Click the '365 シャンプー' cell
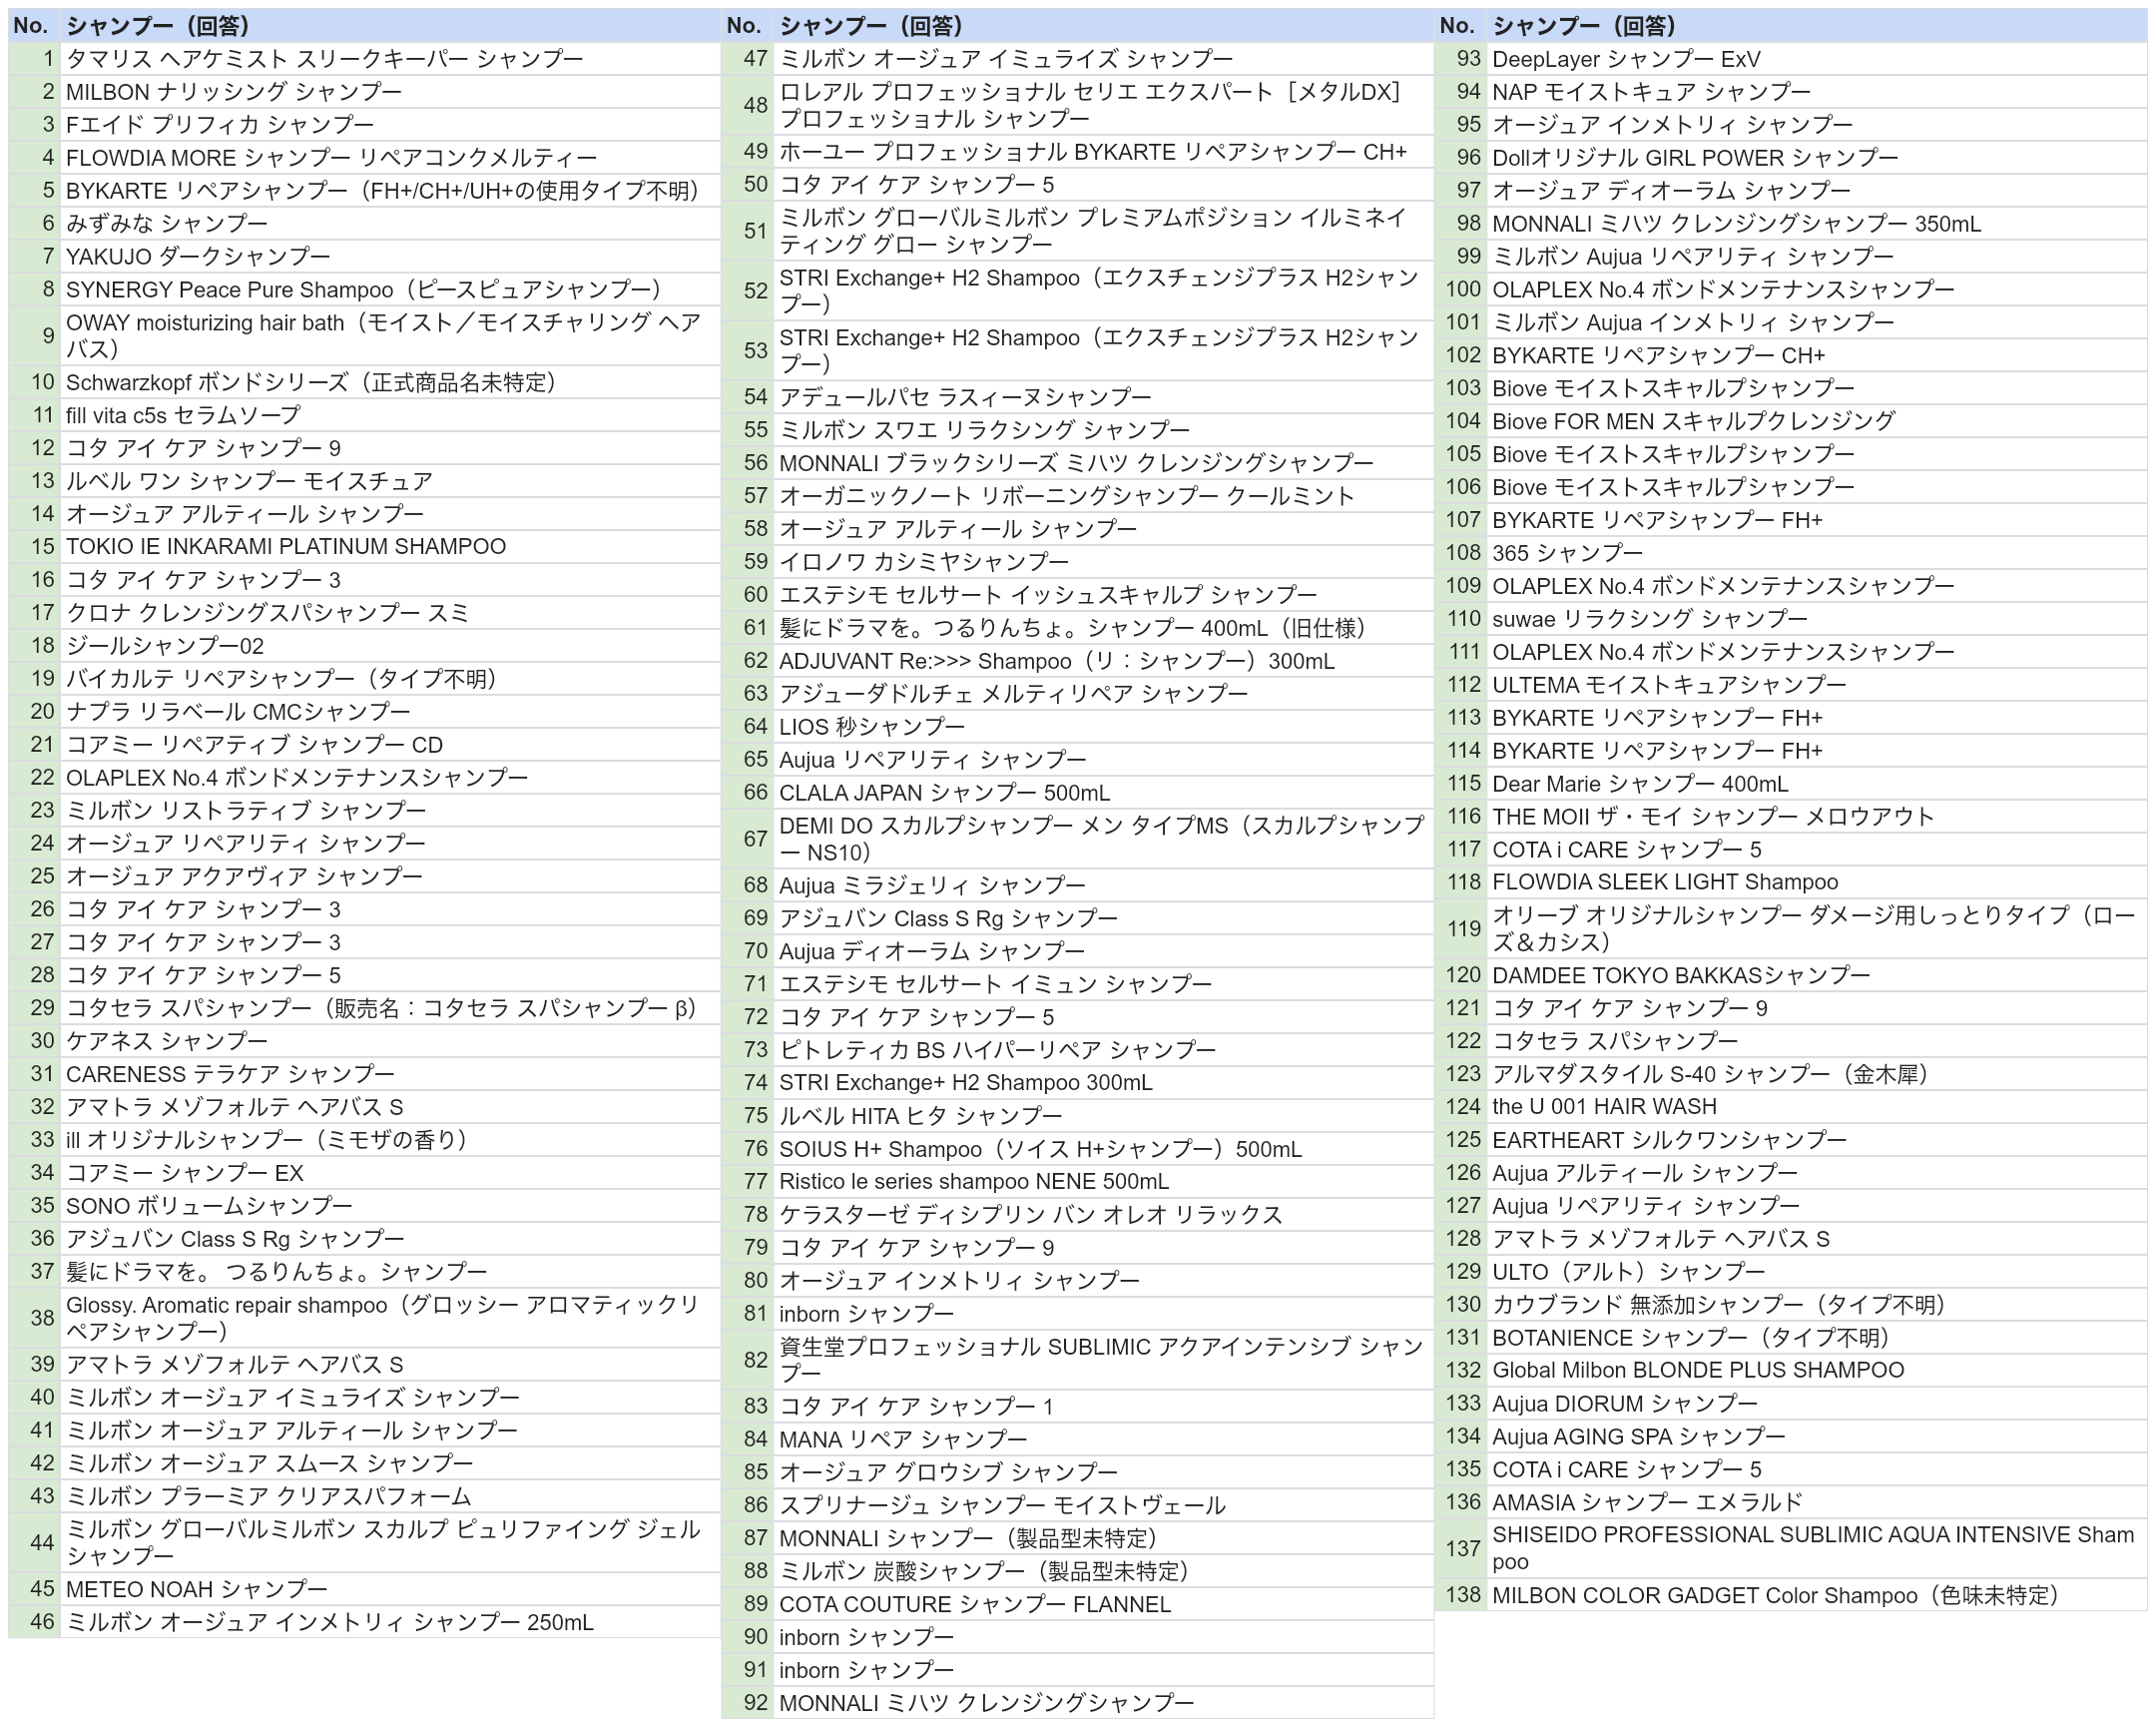Image resolution: width=2156 pixels, height=1727 pixels. coord(1817,552)
